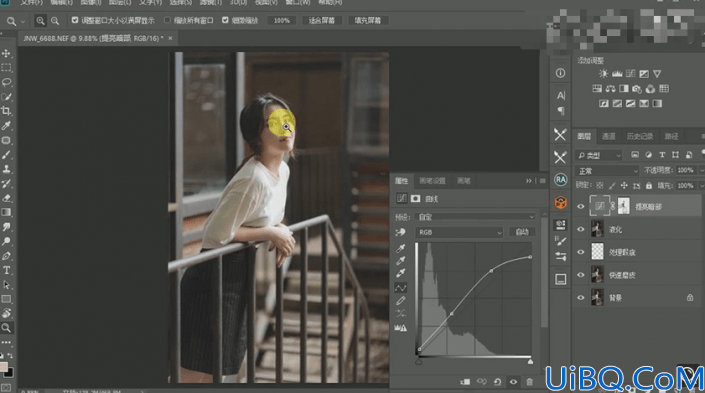This screenshot has height=393, width=705.
Task: Click the 100% zoom button
Action: tap(282, 21)
